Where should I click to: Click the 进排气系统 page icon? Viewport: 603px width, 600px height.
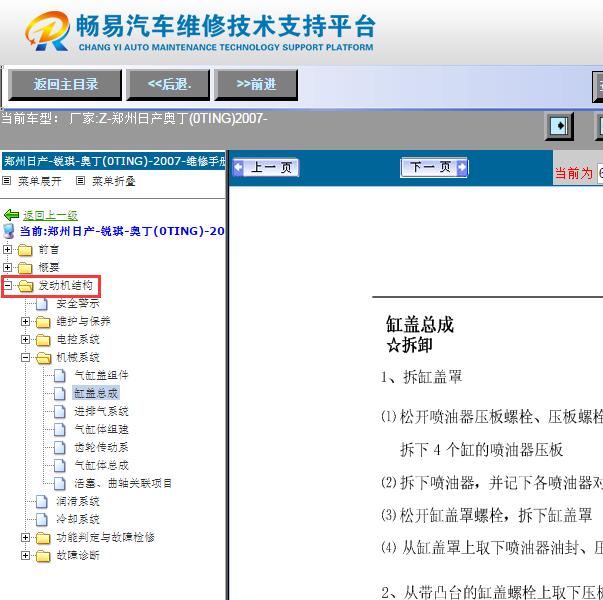pyautogui.click(x=60, y=412)
